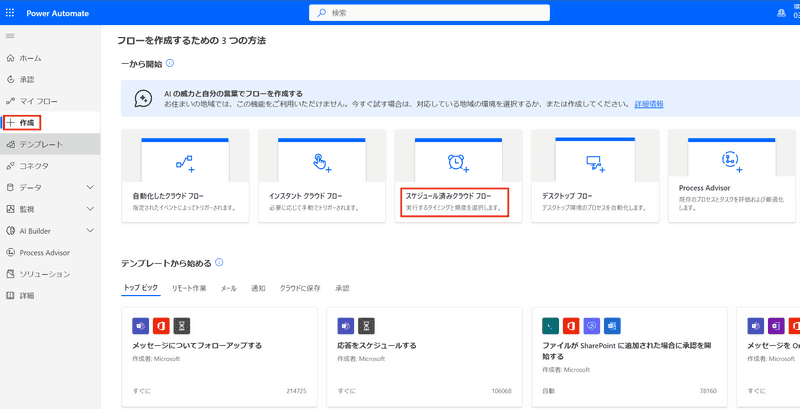Expand the AI Builder sidebar section
800x409 pixels.
click(90, 230)
